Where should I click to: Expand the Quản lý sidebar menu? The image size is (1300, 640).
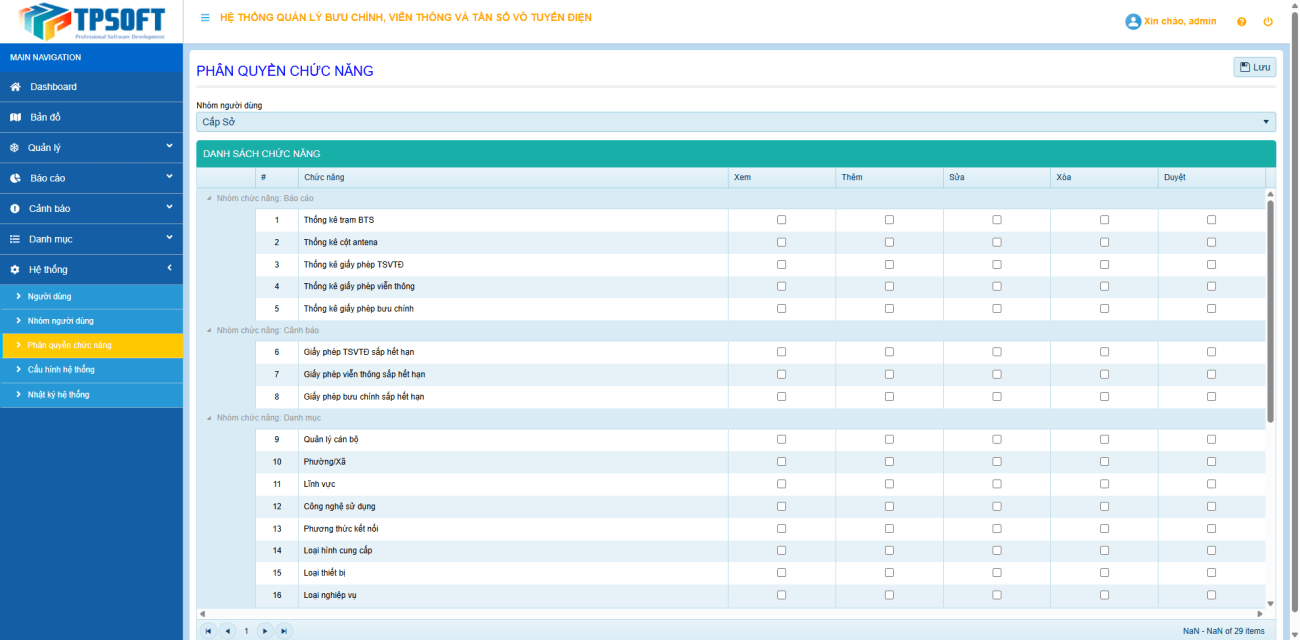(91, 148)
